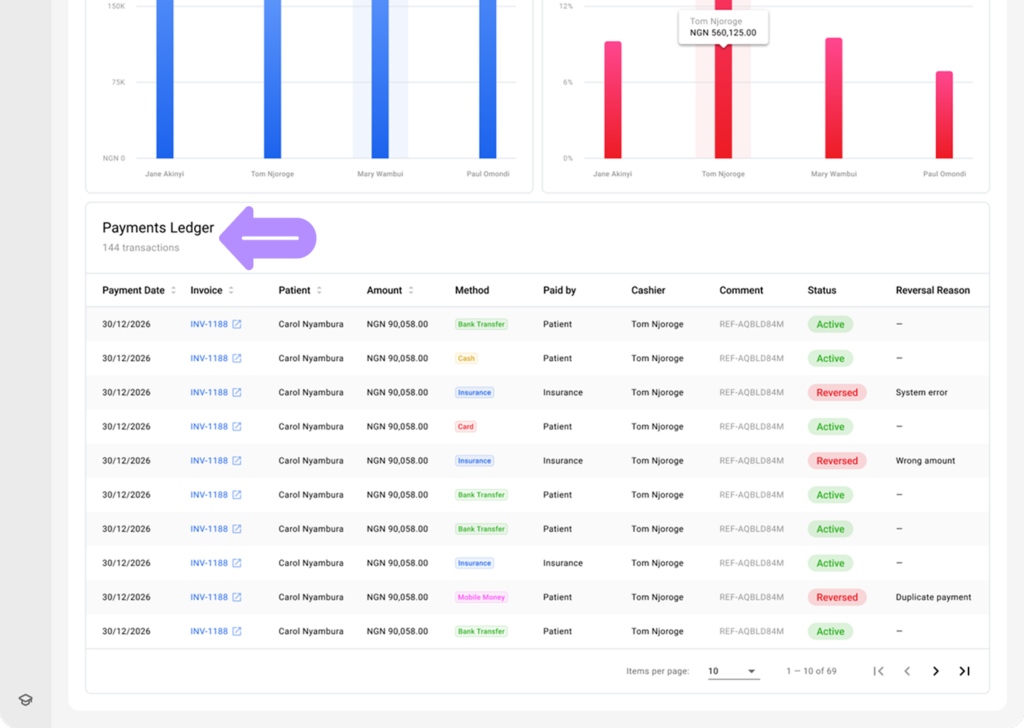Click the Wrong amount reversal reason
1024x728 pixels.
[925, 460]
